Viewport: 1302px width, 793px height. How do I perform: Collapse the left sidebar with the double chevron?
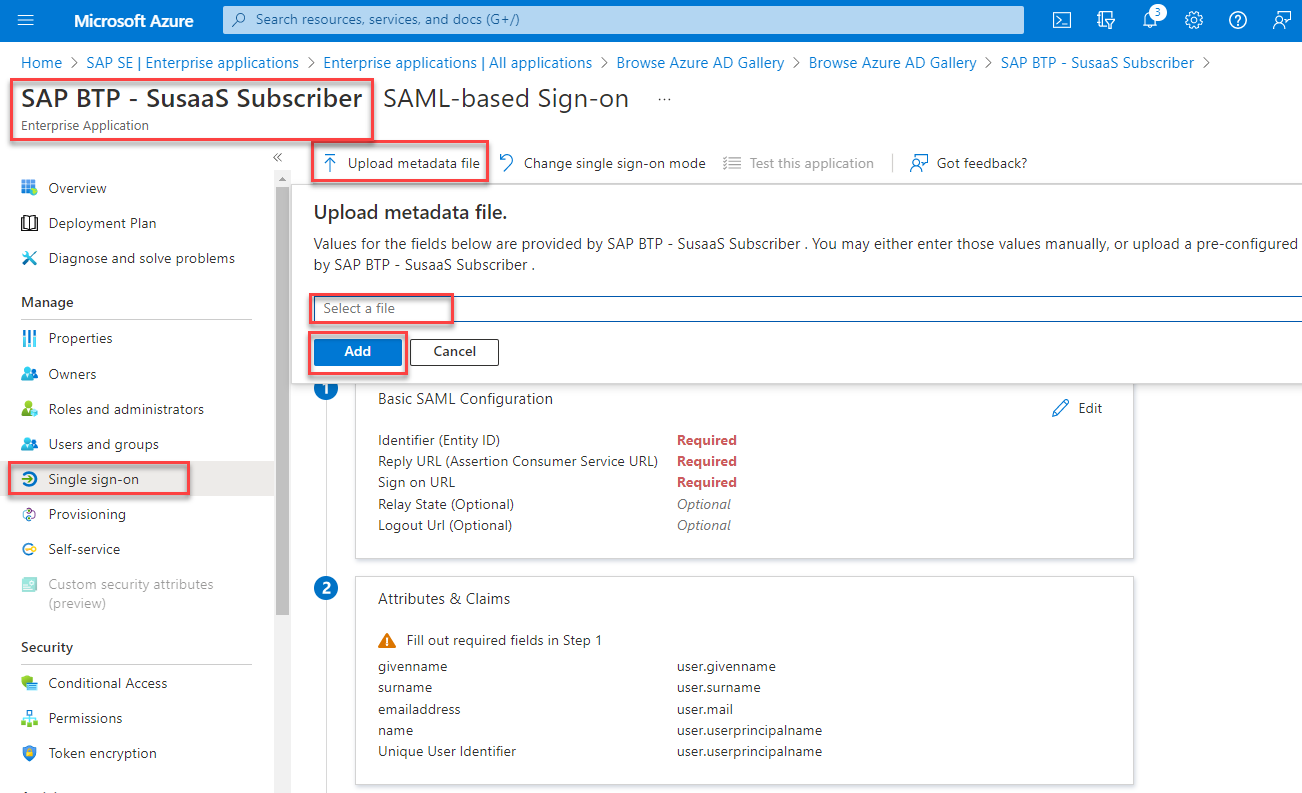coord(278,157)
